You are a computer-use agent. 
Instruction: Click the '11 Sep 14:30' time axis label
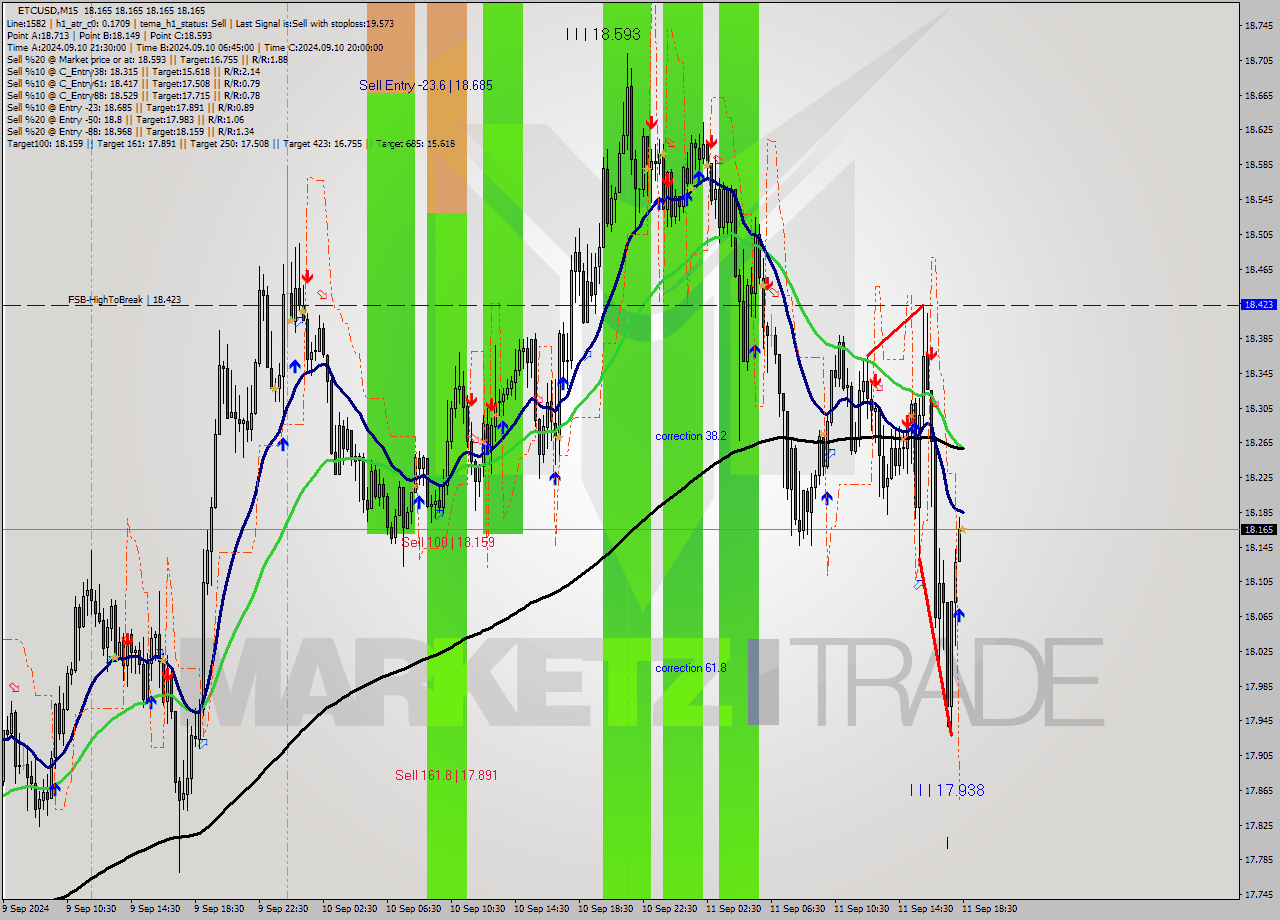tap(925, 909)
